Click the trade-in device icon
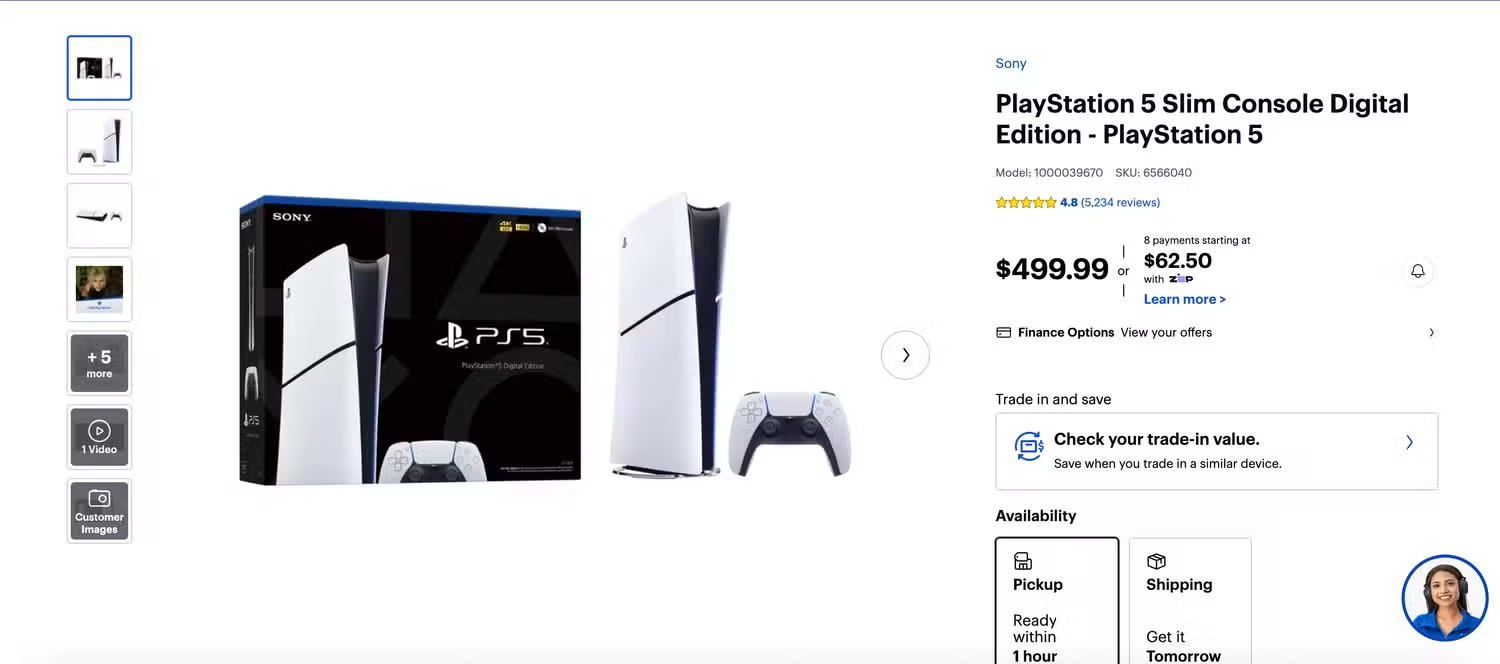Viewport: 1500px width, 664px height. click(x=1029, y=445)
